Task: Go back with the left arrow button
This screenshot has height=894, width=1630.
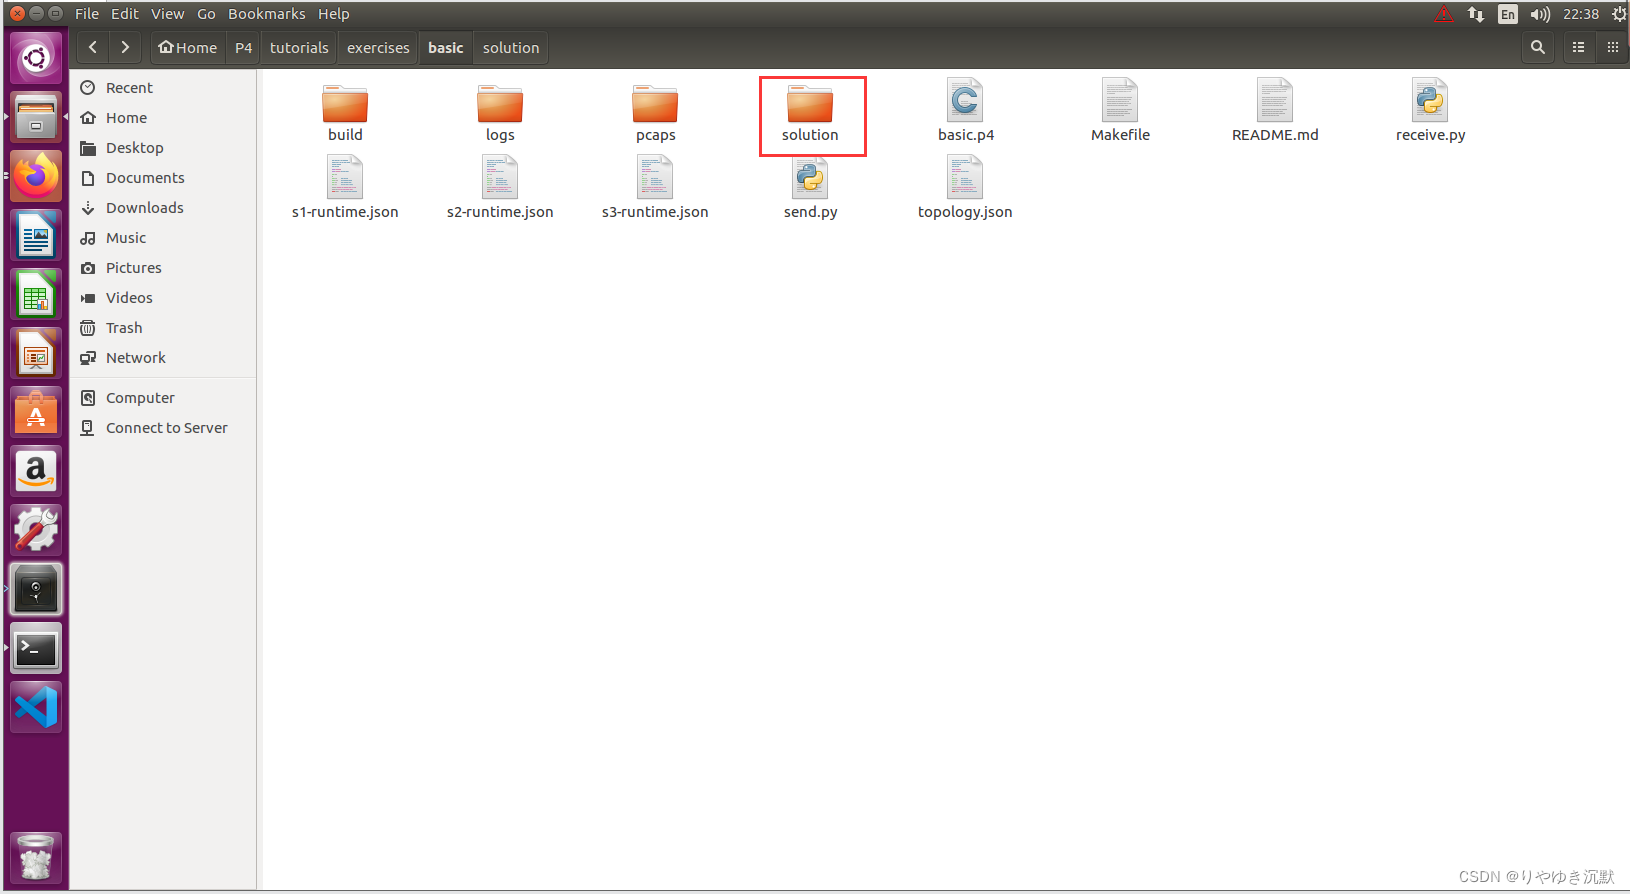Action: pyautogui.click(x=93, y=47)
